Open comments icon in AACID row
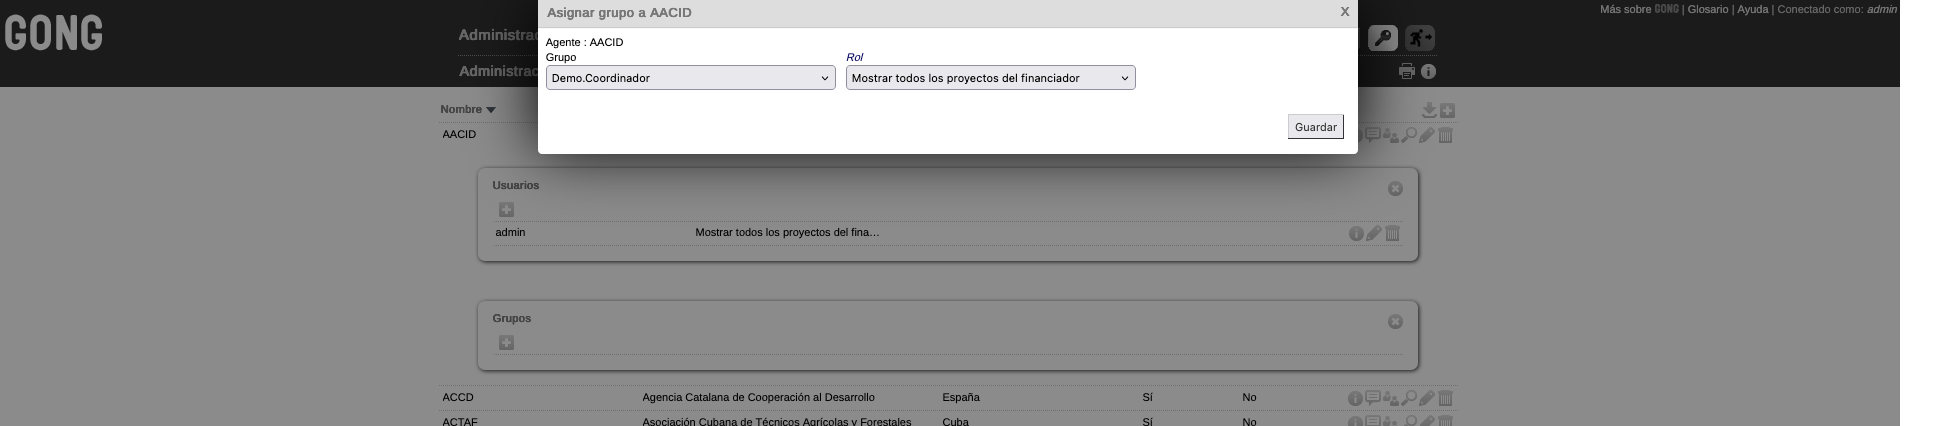The image size is (1947, 426). 1373,134
